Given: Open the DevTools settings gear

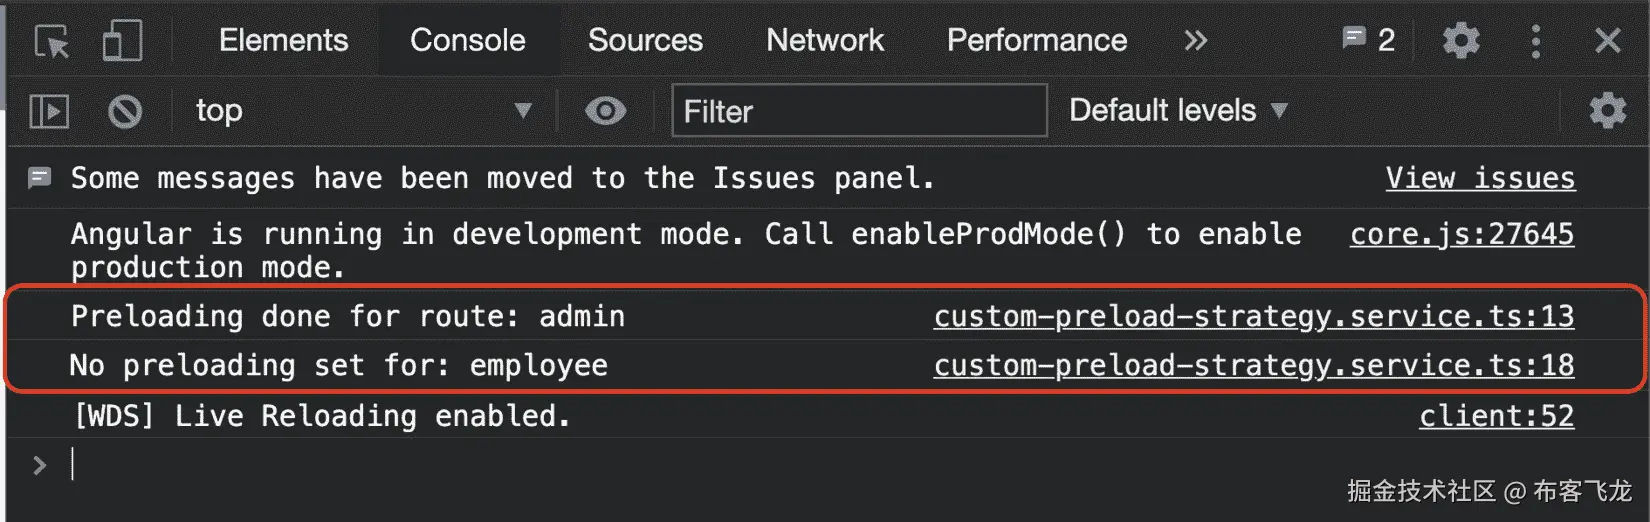Looking at the screenshot, I should (x=1460, y=41).
